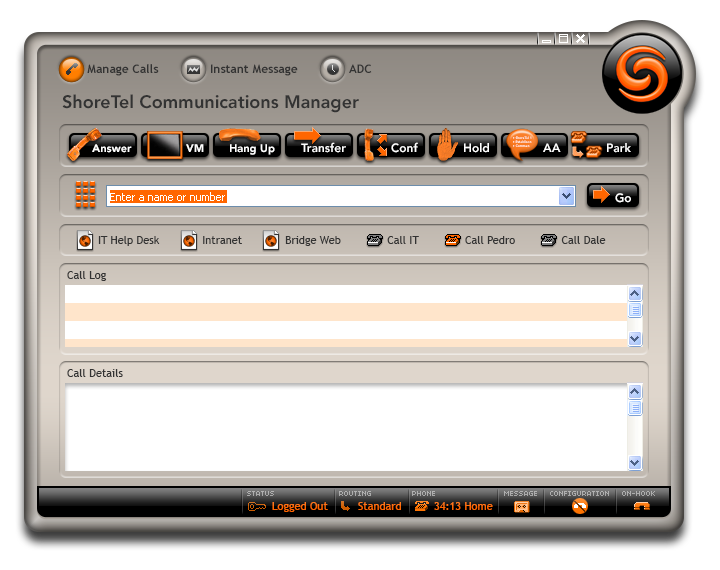Click Call Details scrollbar thumb
720x570 pixels.
click(x=635, y=408)
